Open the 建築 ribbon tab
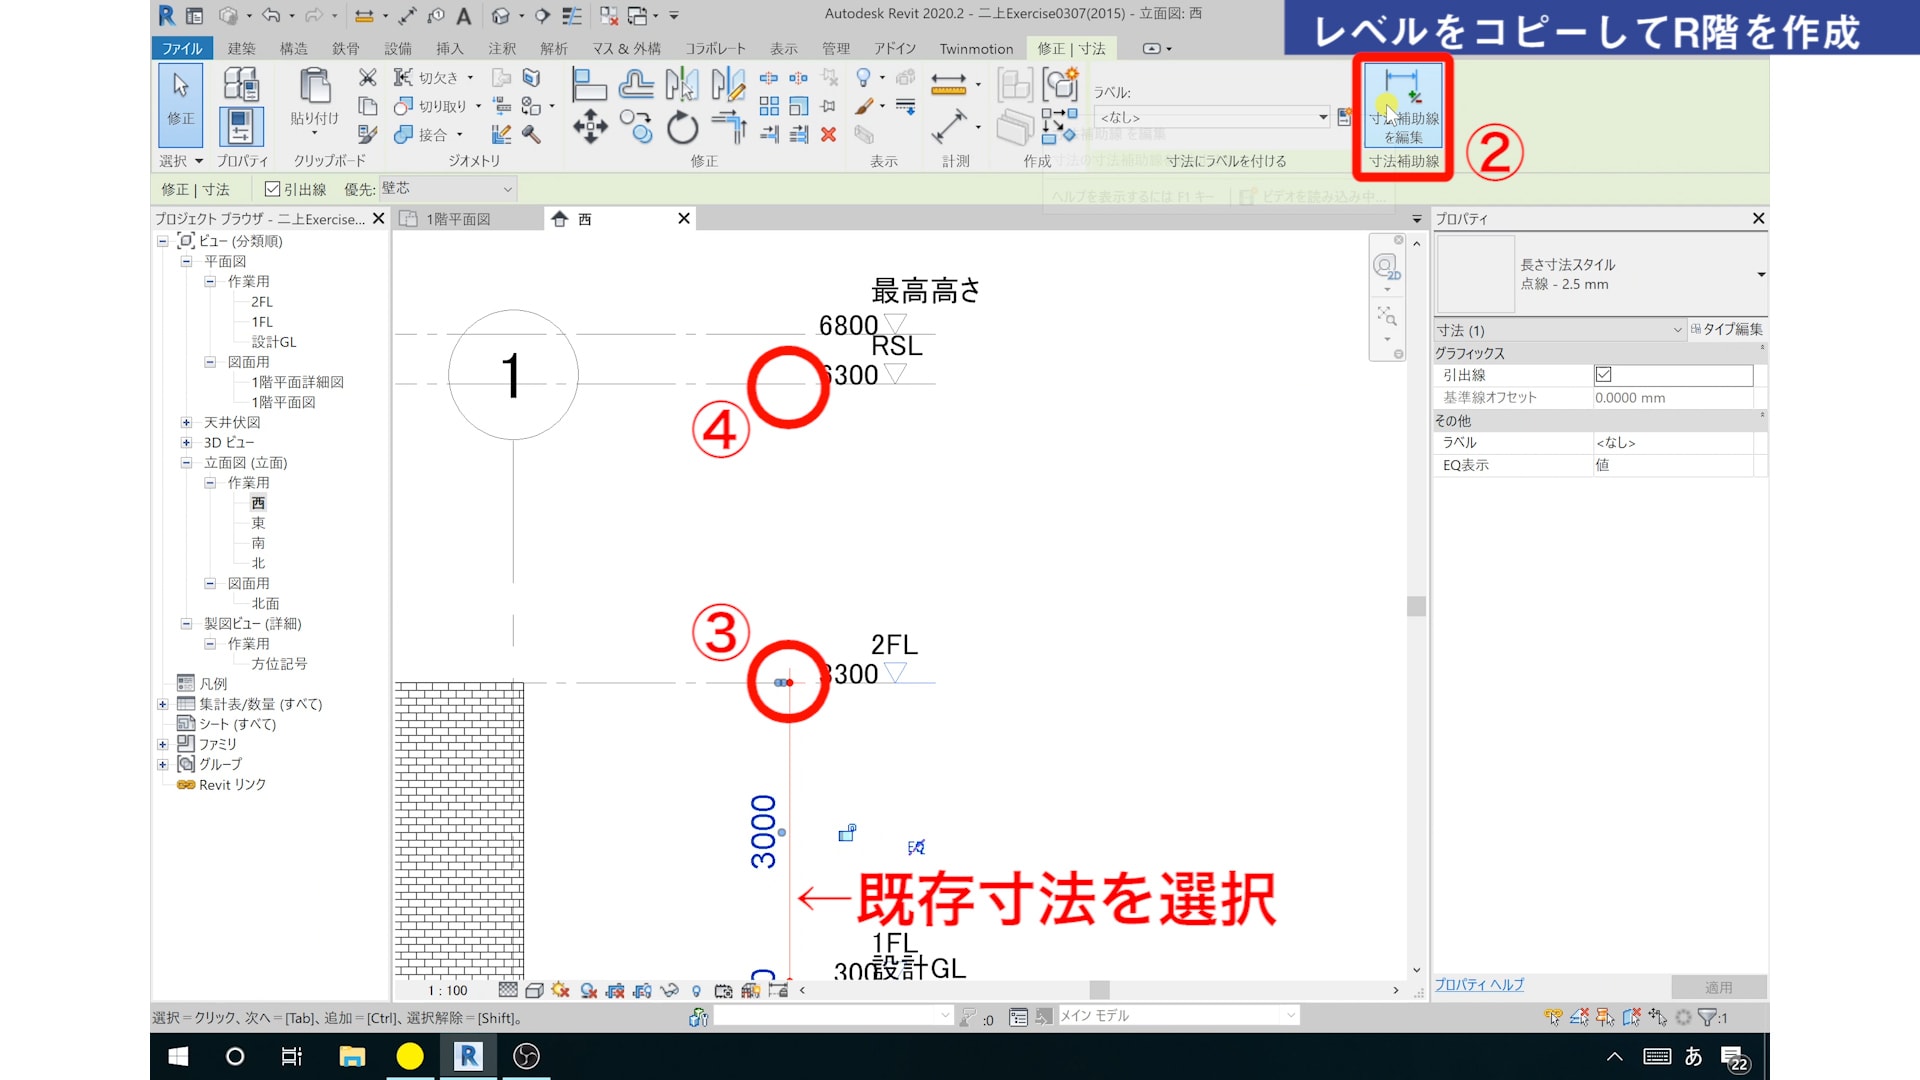The width and height of the screenshot is (1920, 1080). (241, 48)
